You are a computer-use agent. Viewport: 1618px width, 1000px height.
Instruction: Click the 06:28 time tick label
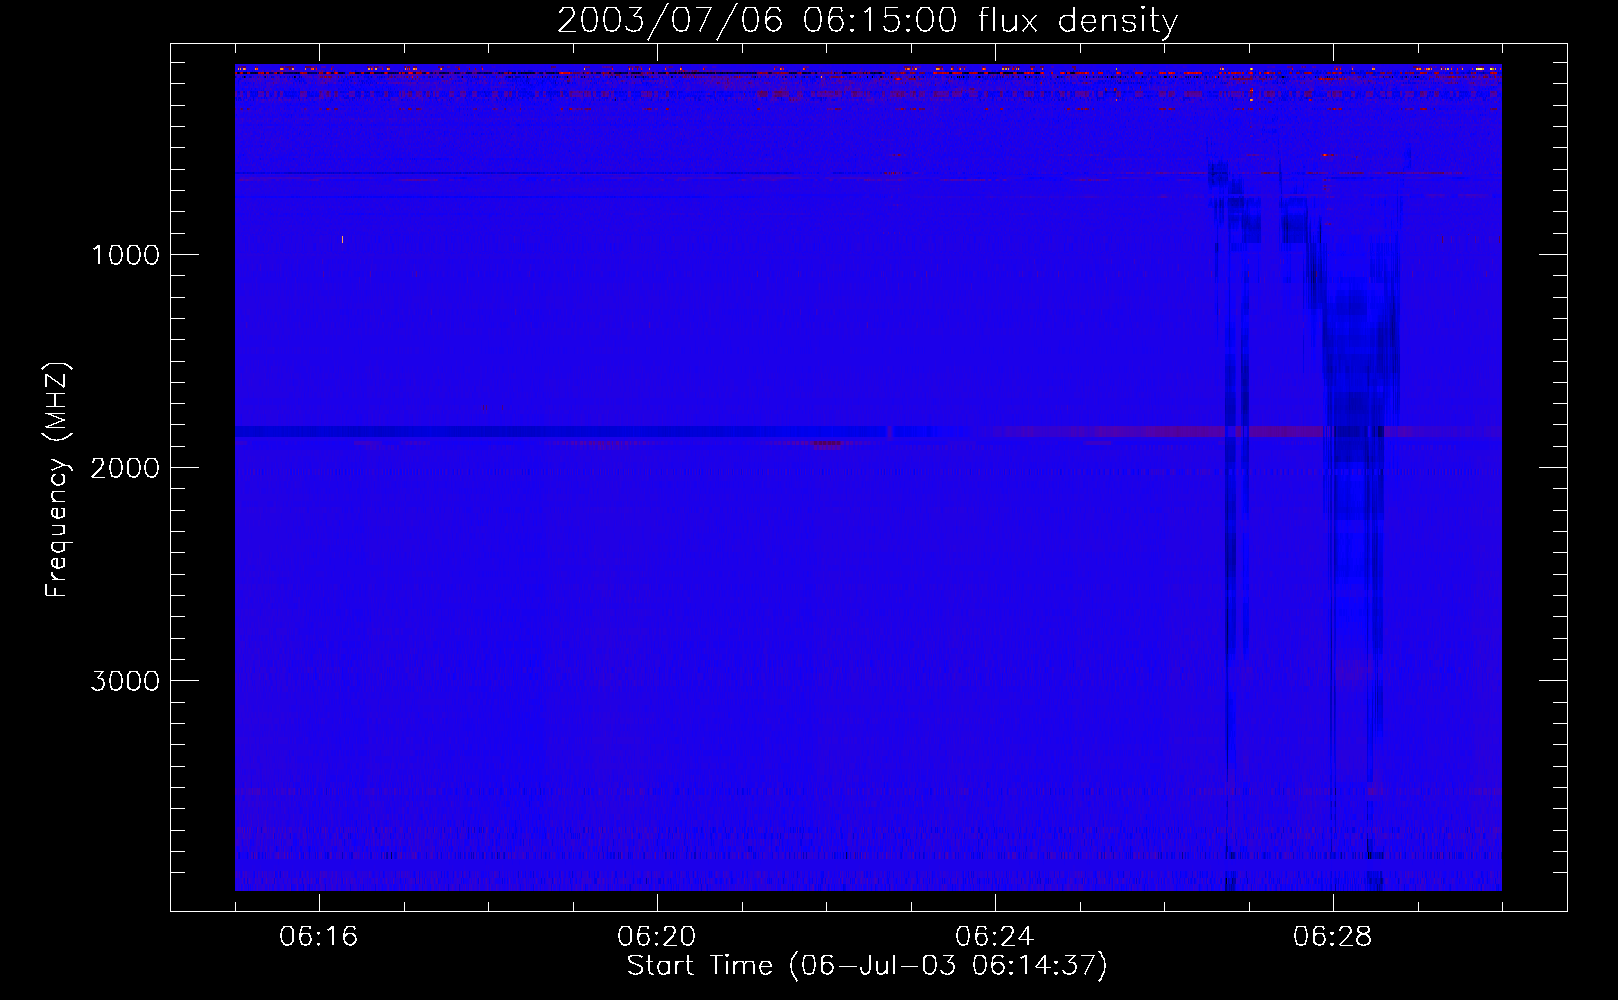click(x=1333, y=937)
